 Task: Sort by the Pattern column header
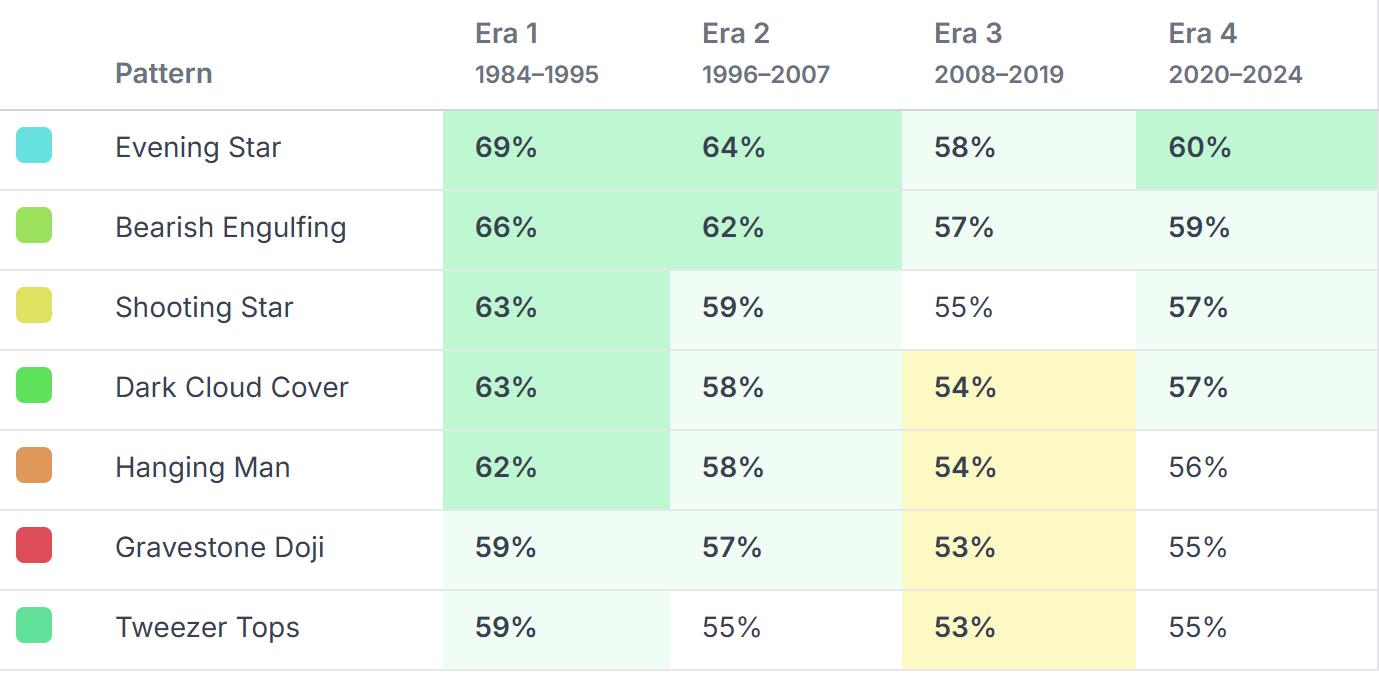(x=164, y=74)
